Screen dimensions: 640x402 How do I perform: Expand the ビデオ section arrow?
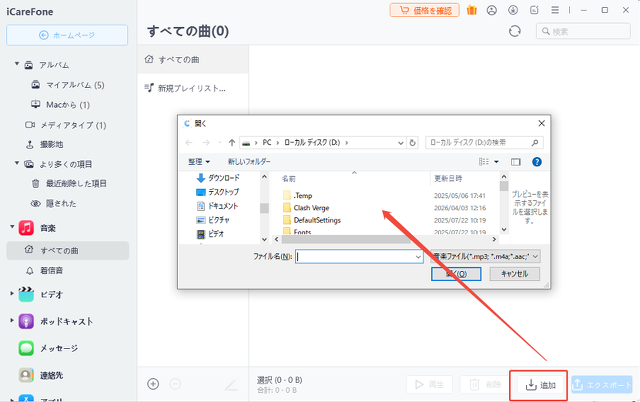pyautogui.click(x=12, y=293)
